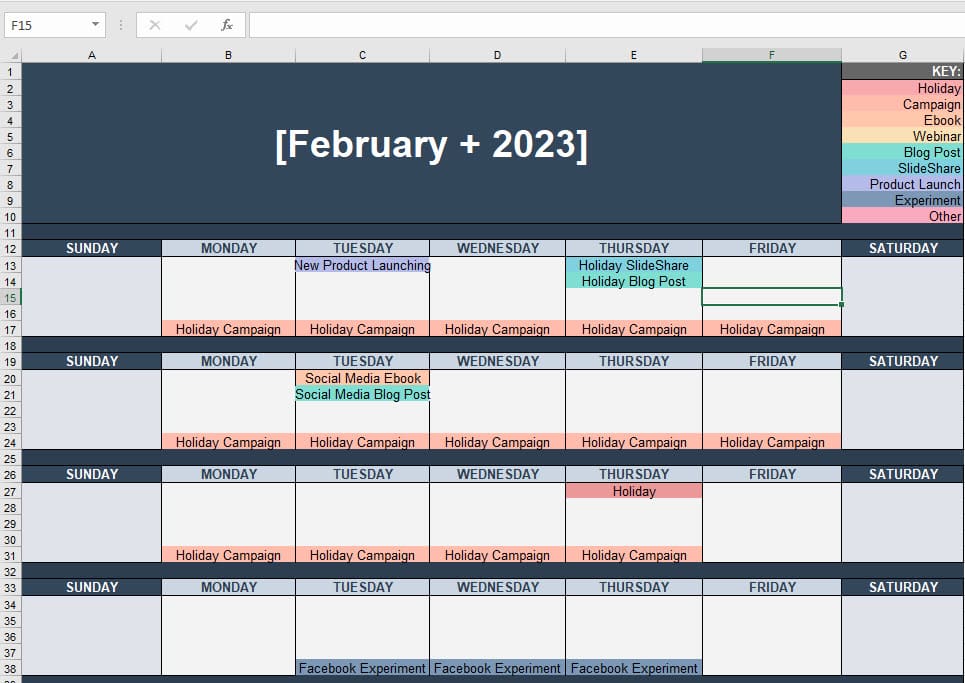The image size is (965, 683).
Task: Select the Holiday key color cell
Action: point(903,88)
